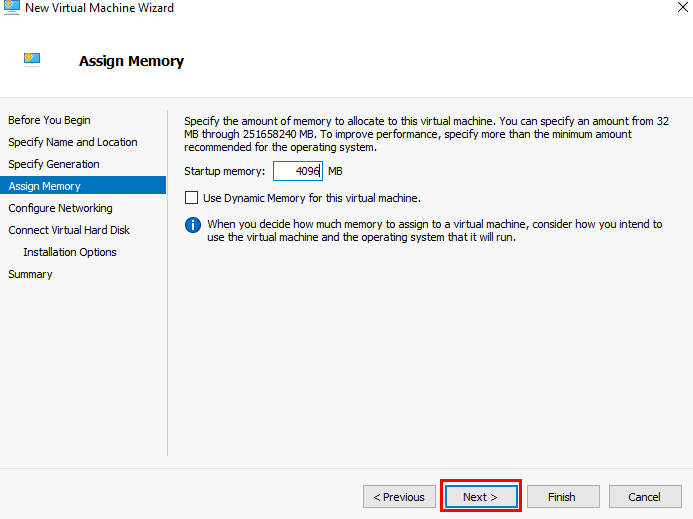Select the Specify Generation step
693x519 pixels.
53,164
